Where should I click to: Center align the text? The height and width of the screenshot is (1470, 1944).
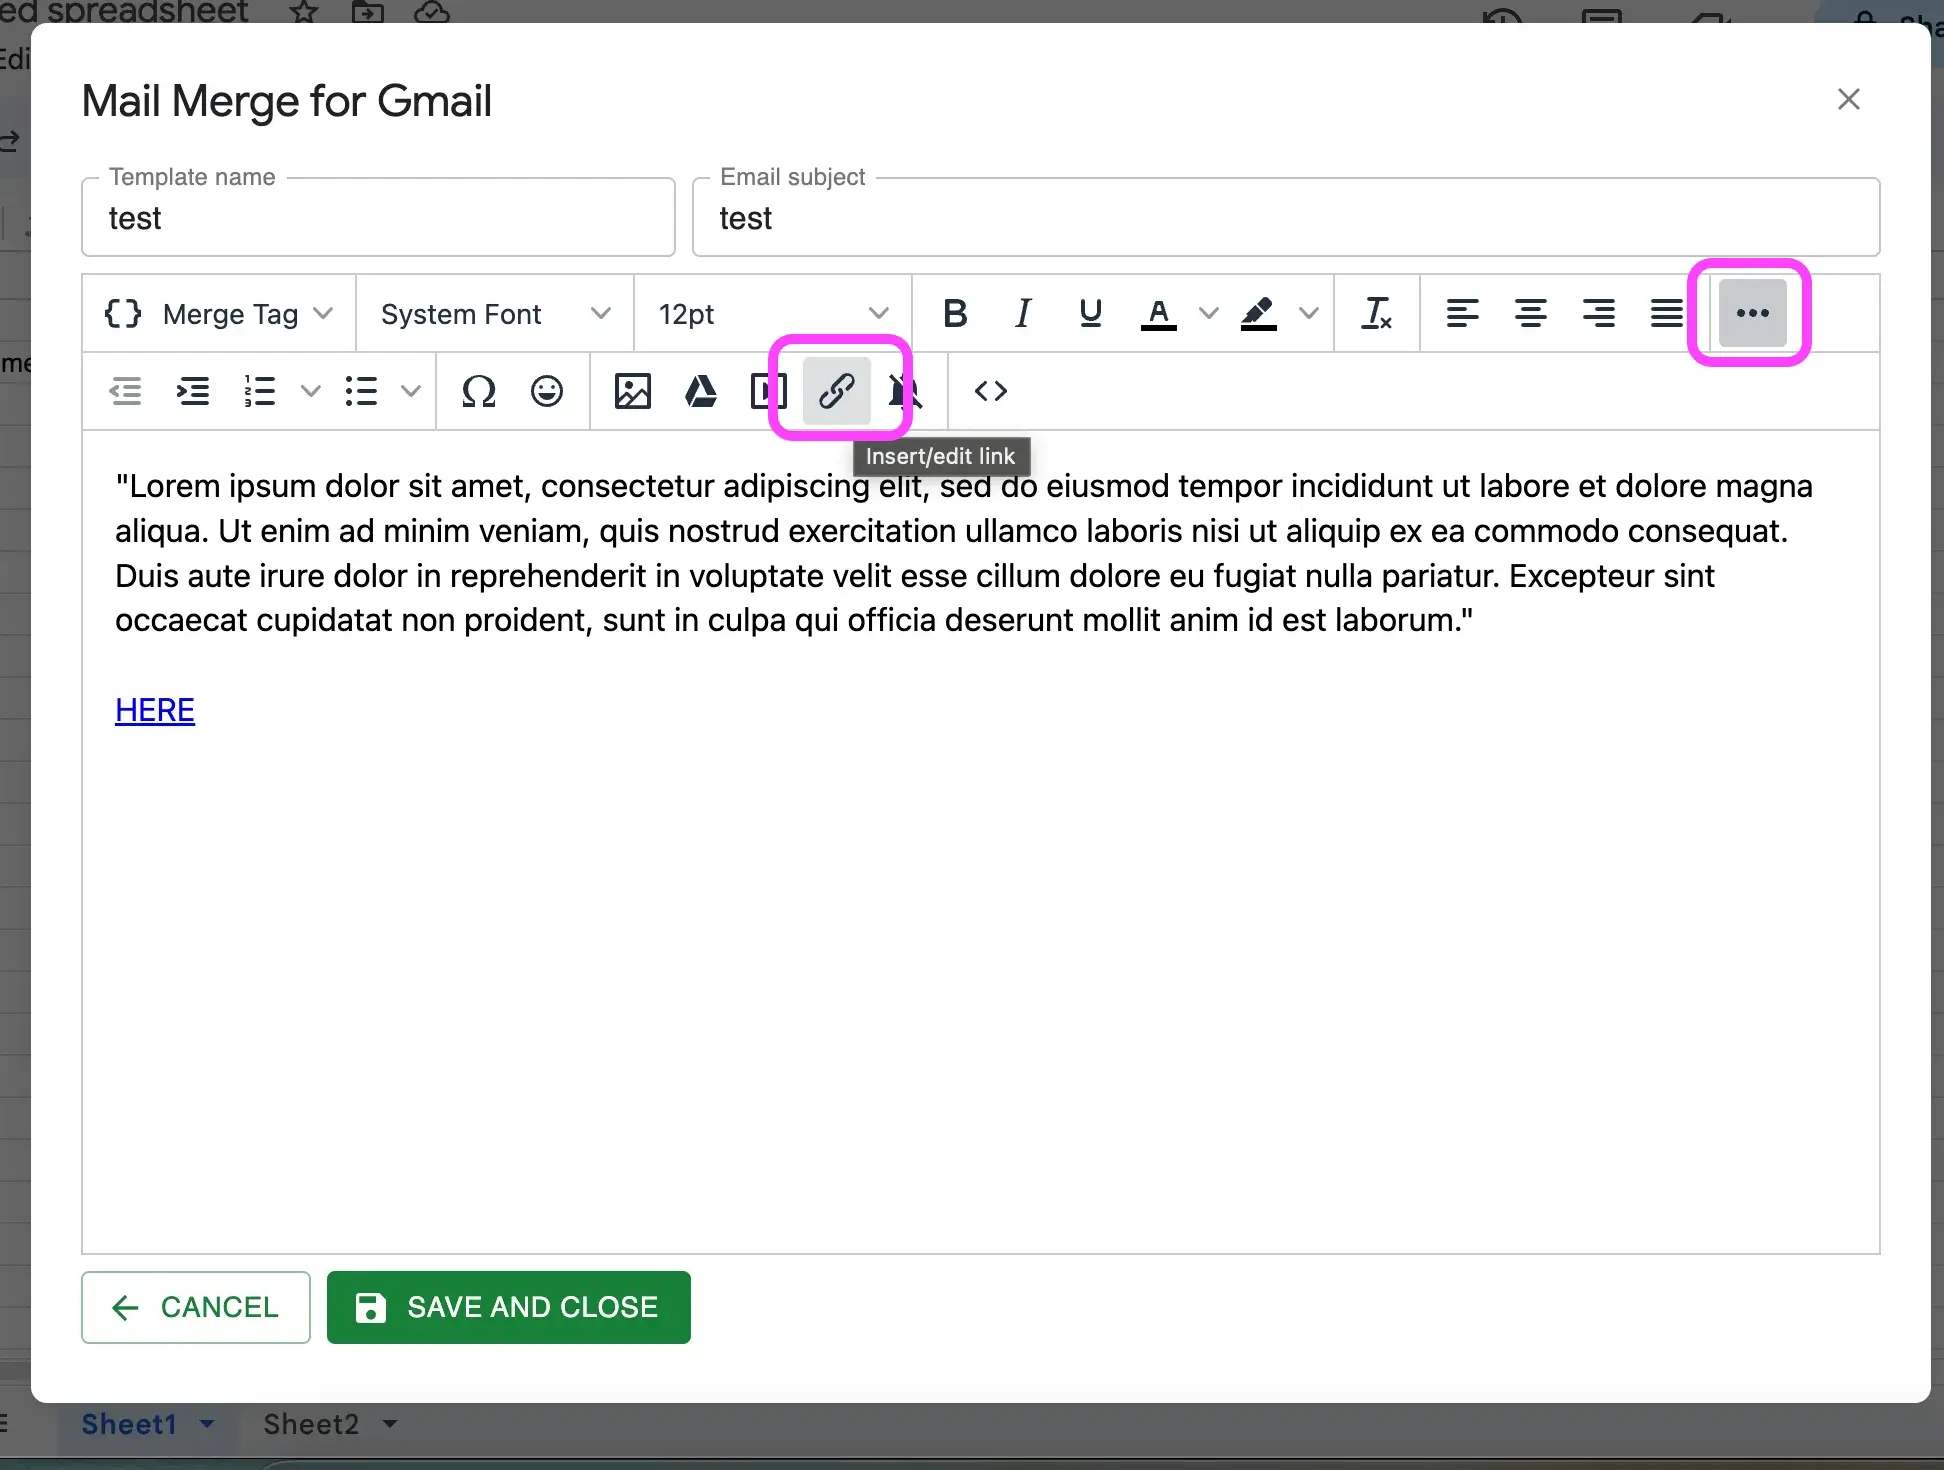[1530, 314]
